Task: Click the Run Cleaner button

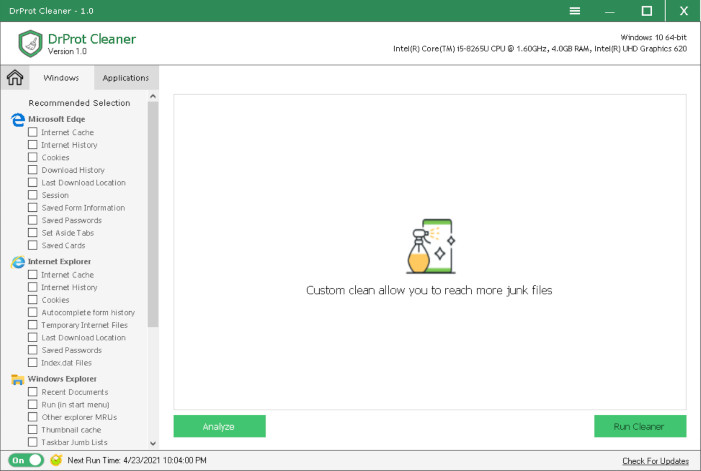Action: [x=640, y=426]
